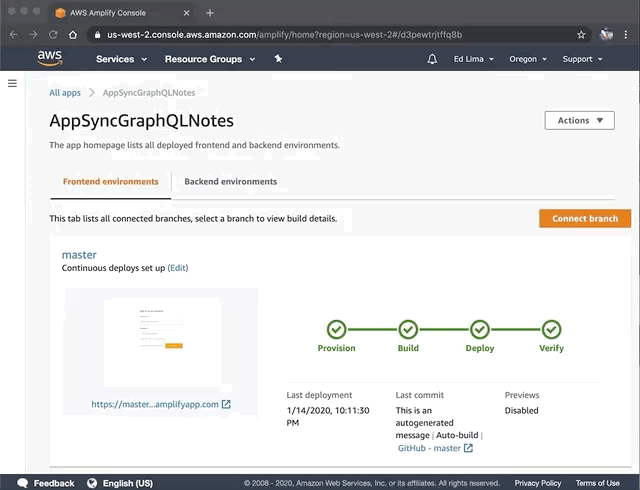Click the Previews Disabled value
Image resolution: width=640 pixels, height=490 pixels.
pos(521,410)
